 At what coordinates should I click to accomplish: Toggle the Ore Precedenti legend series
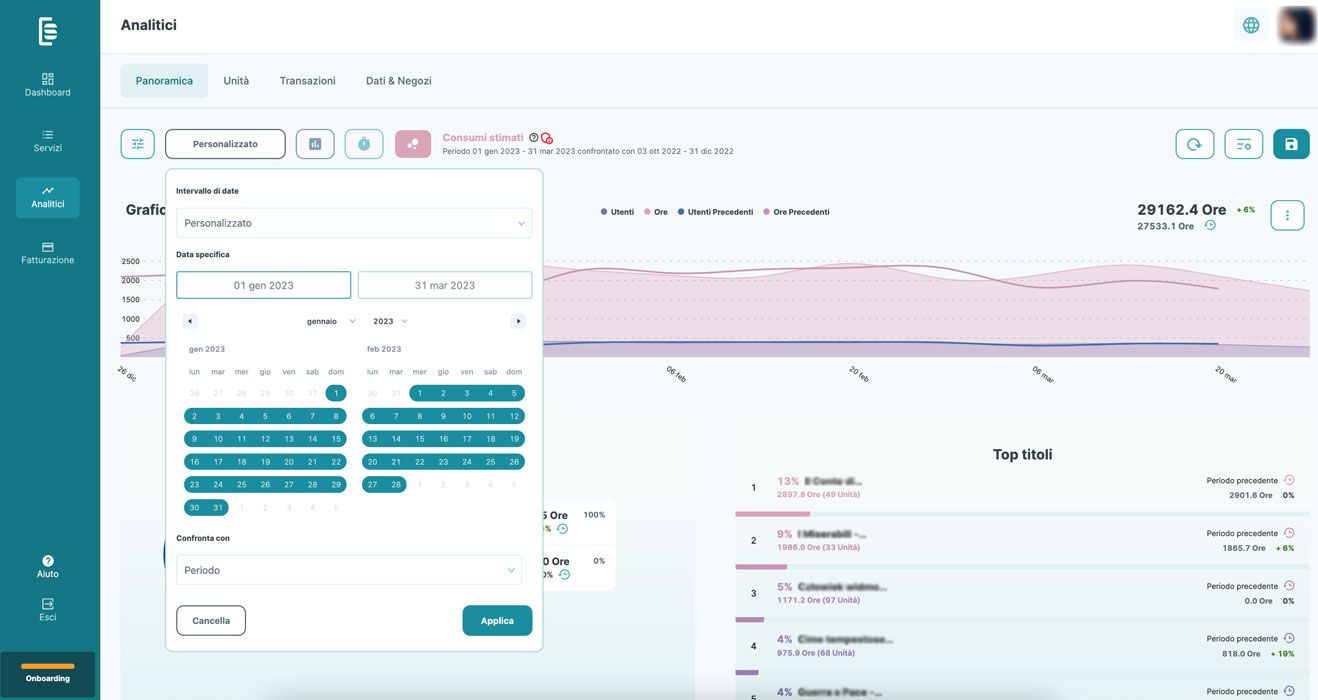[796, 212]
